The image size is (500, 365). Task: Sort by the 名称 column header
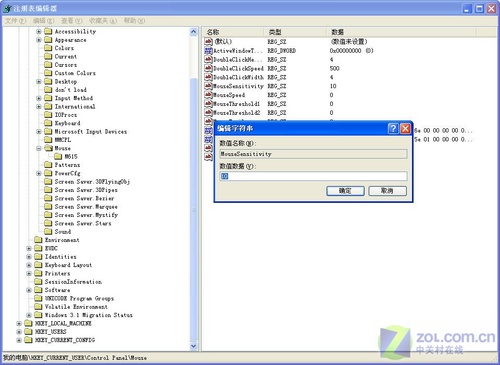coord(233,32)
